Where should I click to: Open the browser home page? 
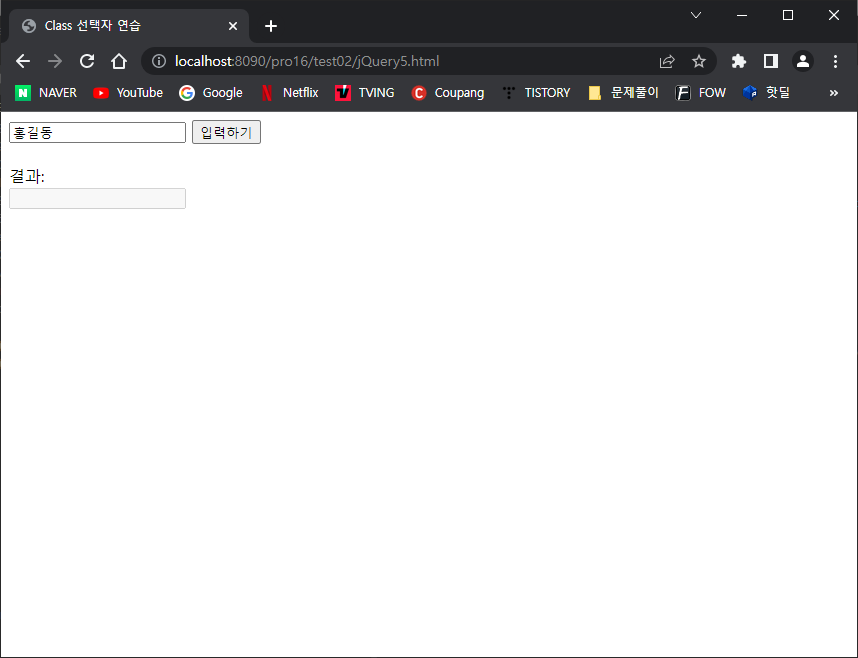pos(119,61)
